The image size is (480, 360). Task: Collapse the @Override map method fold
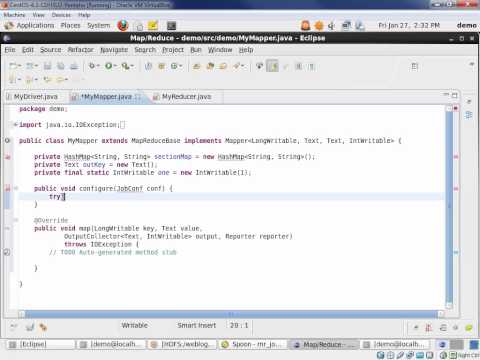[x=15, y=220]
